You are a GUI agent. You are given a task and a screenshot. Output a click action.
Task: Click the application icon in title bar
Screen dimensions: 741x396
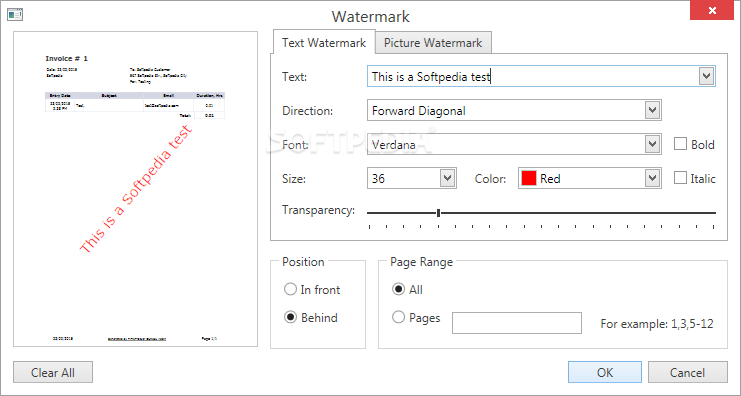(15, 15)
